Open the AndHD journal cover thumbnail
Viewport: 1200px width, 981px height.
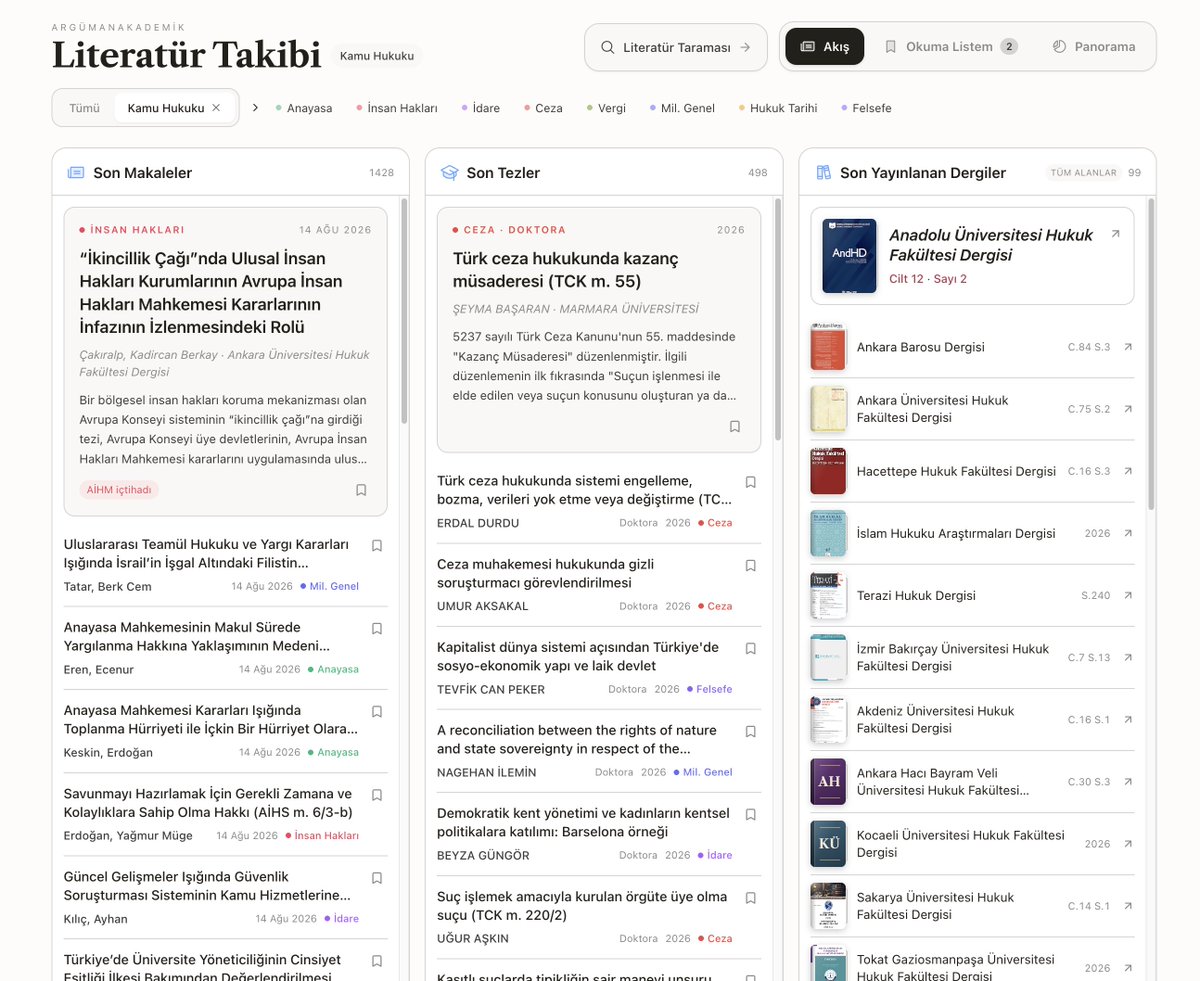[x=849, y=256]
